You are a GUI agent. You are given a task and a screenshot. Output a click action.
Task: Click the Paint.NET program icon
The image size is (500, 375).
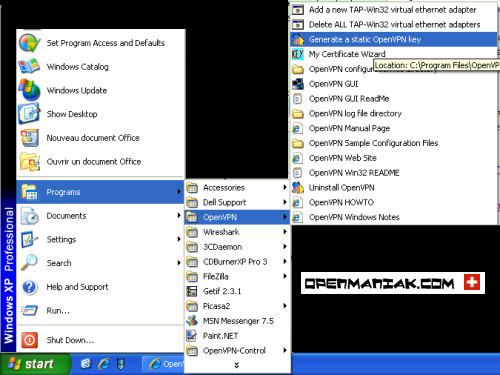tap(192, 336)
